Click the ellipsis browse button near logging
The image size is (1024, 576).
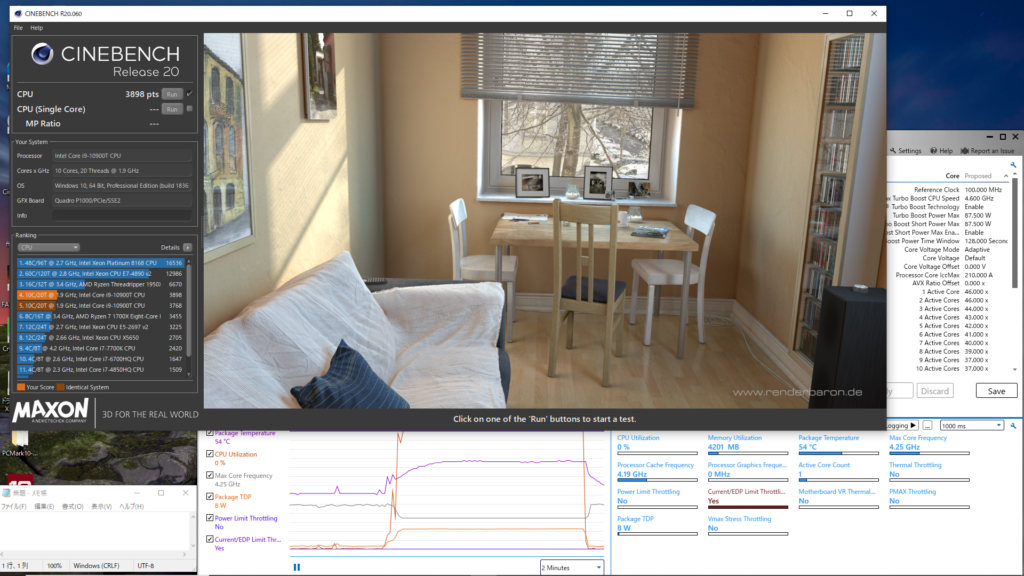927,426
